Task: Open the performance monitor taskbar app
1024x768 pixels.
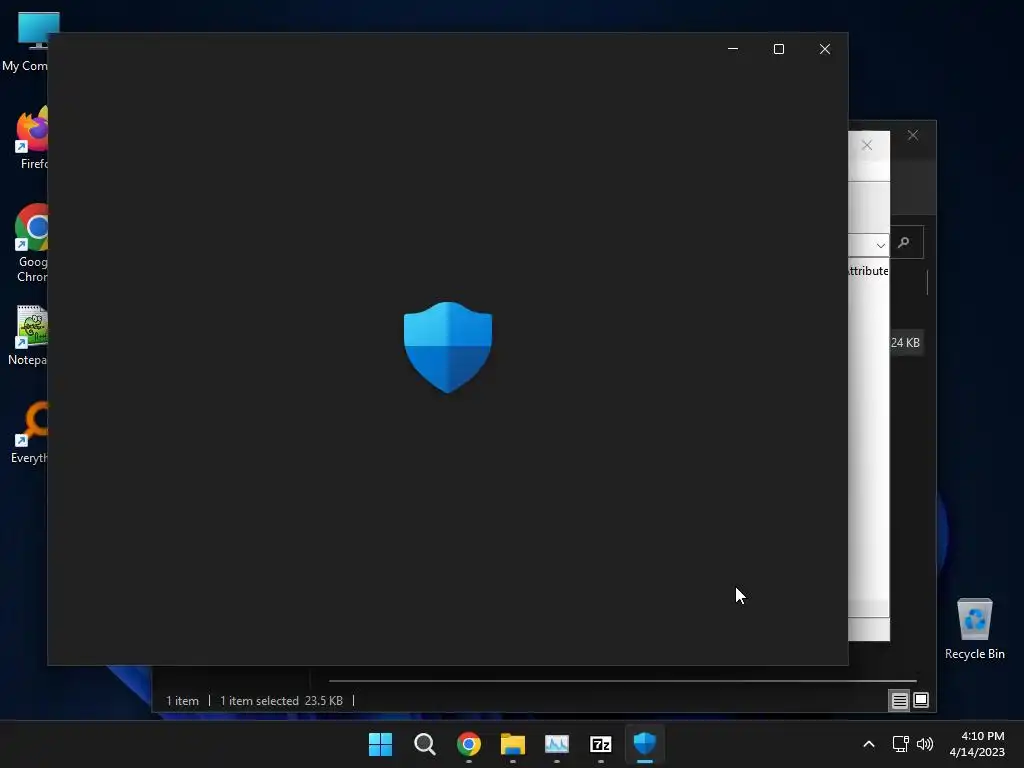Action: click(556, 744)
